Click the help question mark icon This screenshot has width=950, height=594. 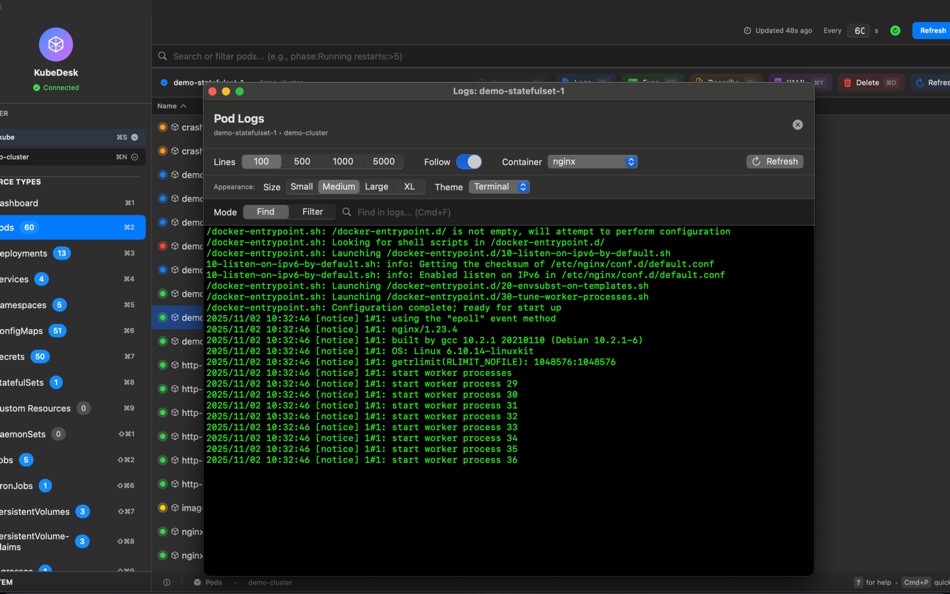pos(859,582)
